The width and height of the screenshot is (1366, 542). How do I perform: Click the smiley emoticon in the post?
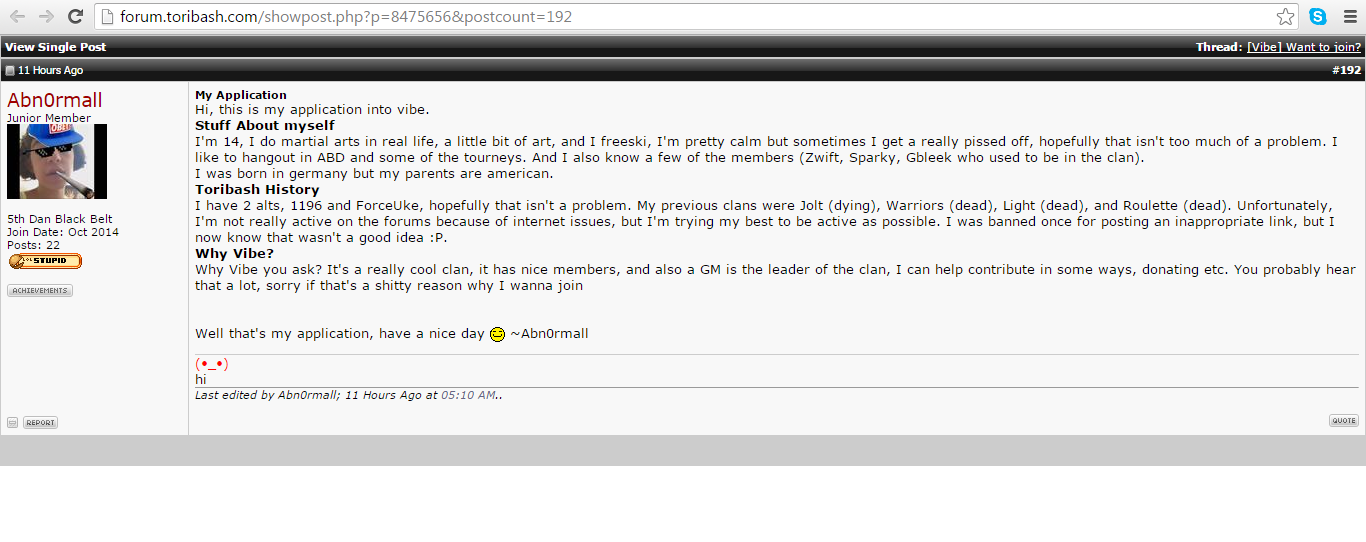[x=497, y=334]
